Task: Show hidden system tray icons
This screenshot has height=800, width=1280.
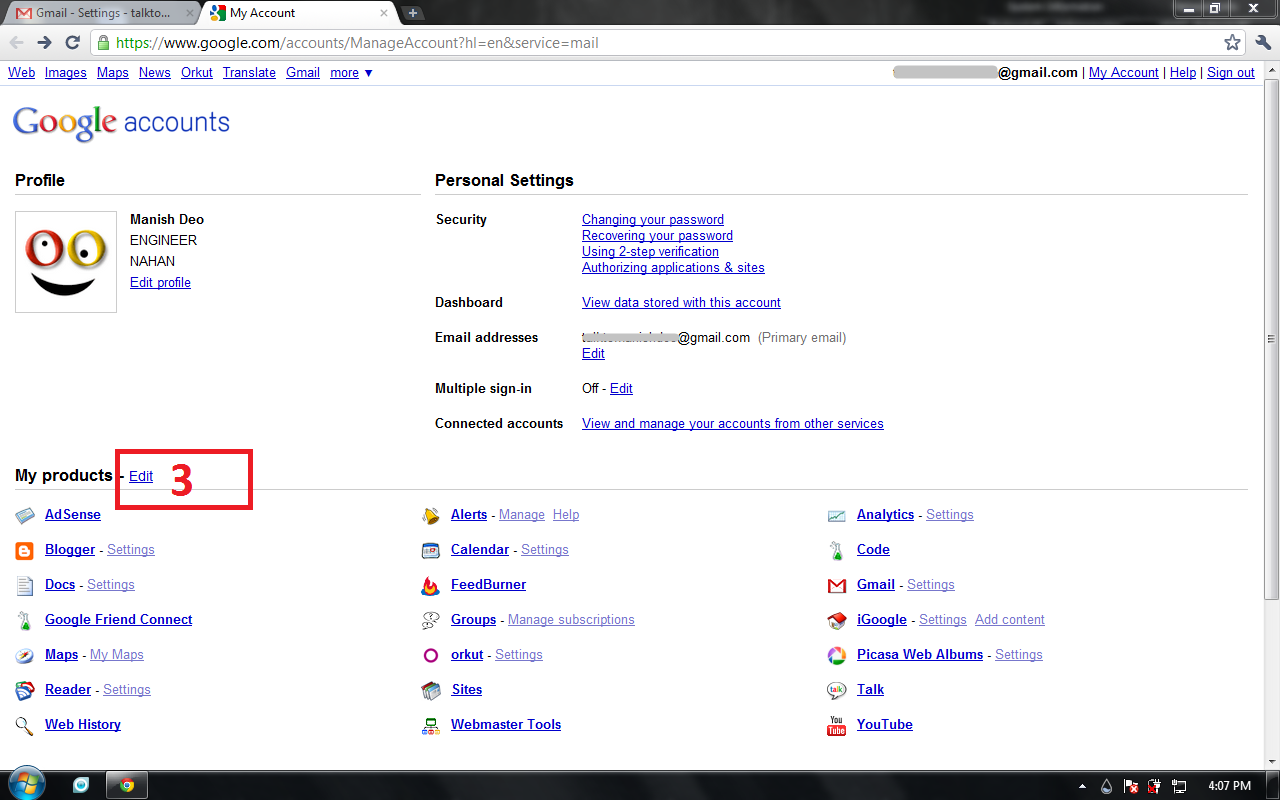Action: pyautogui.click(x=1084, y=786)
